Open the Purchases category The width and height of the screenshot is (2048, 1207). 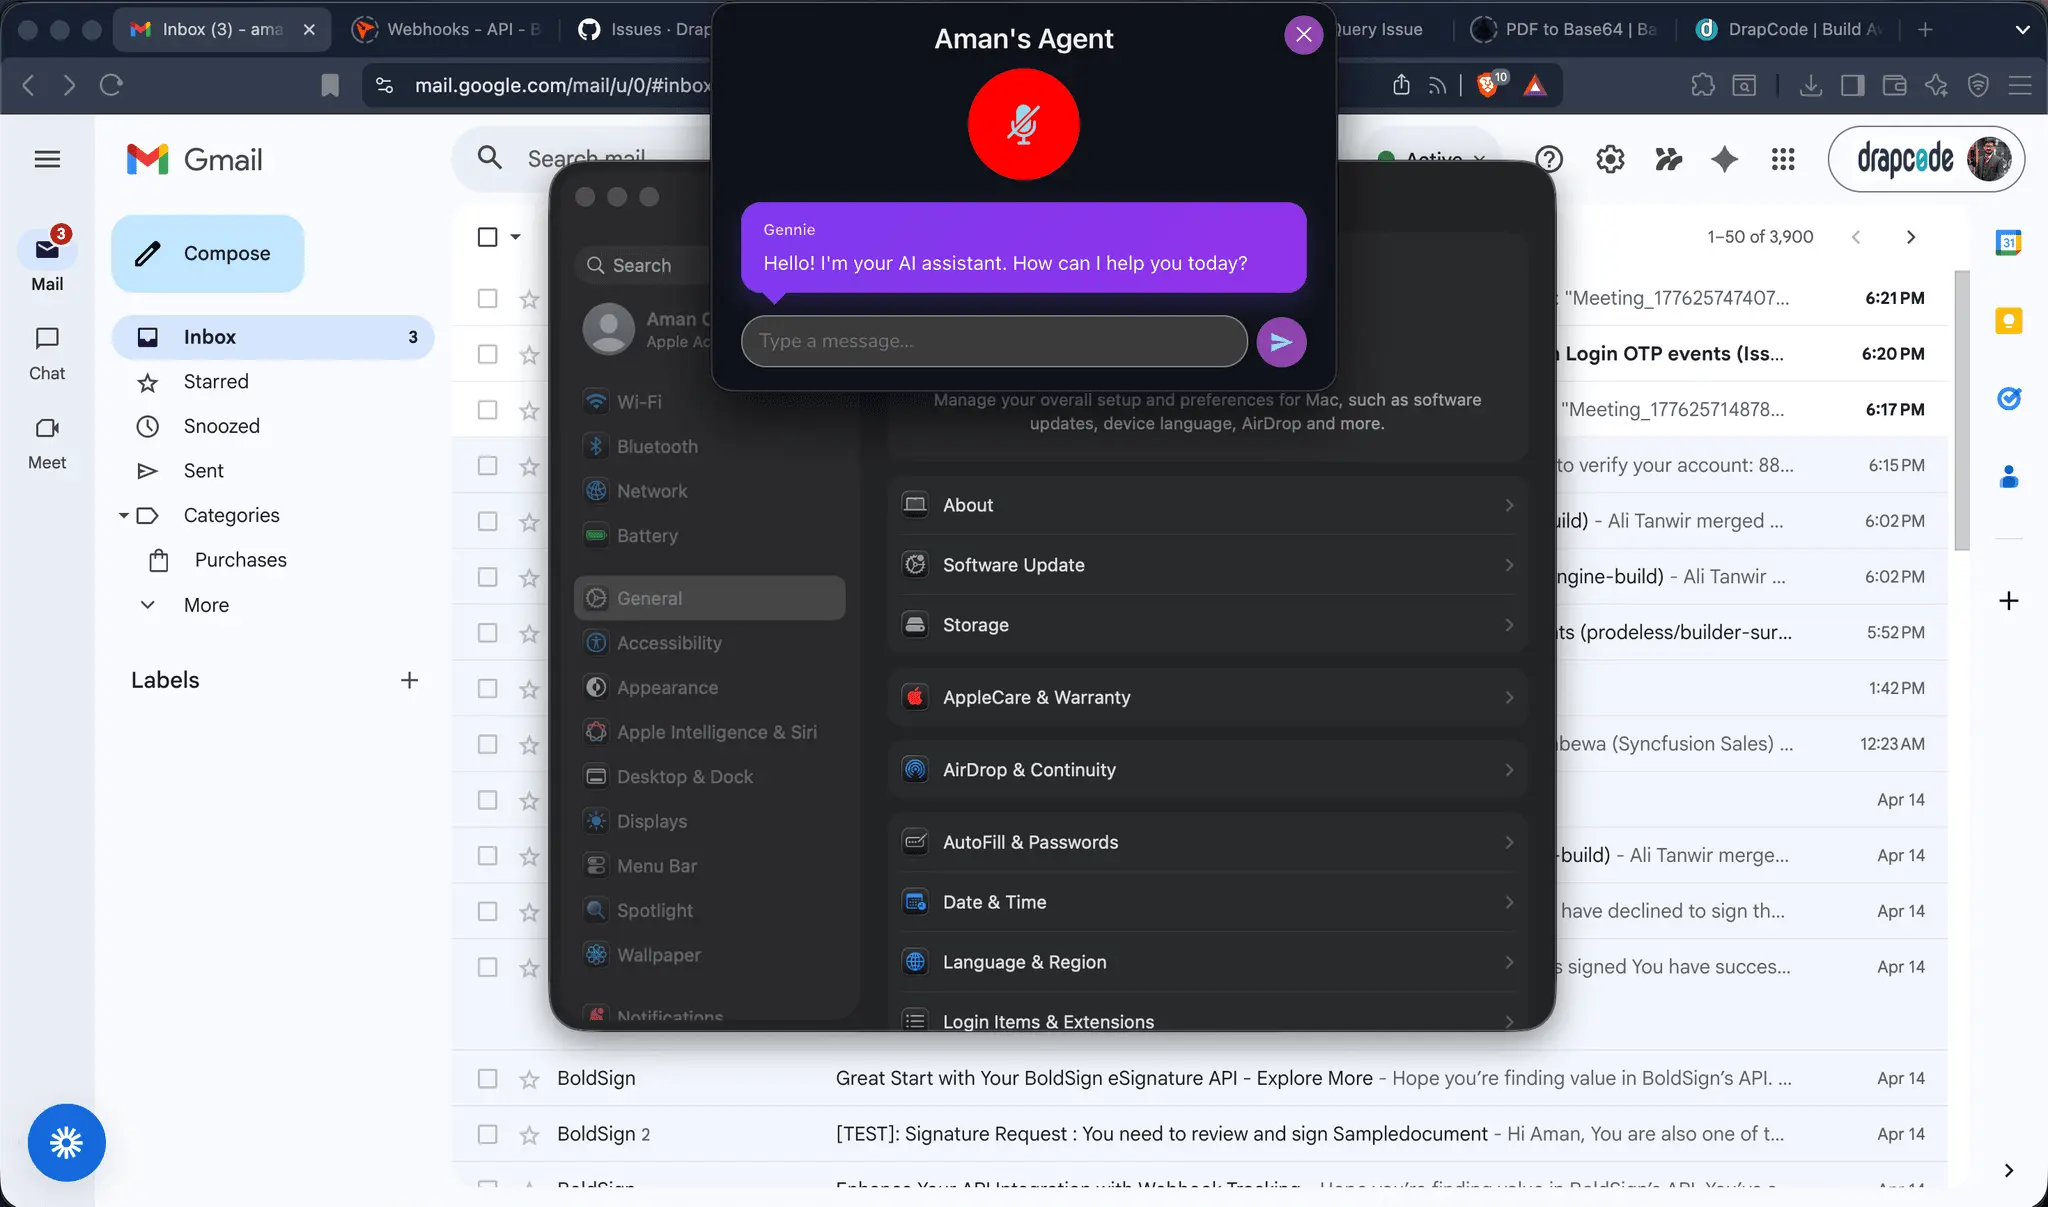point(240,560)
